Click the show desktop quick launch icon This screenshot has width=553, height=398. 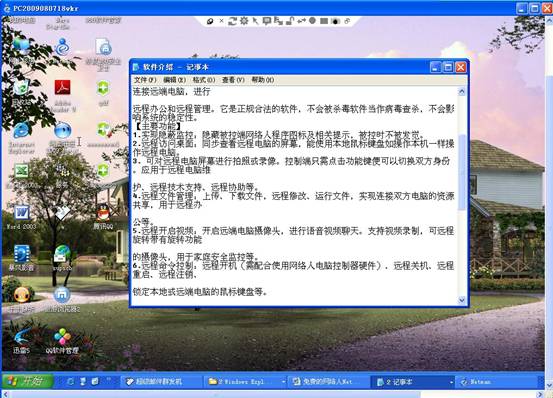(95, 381)
